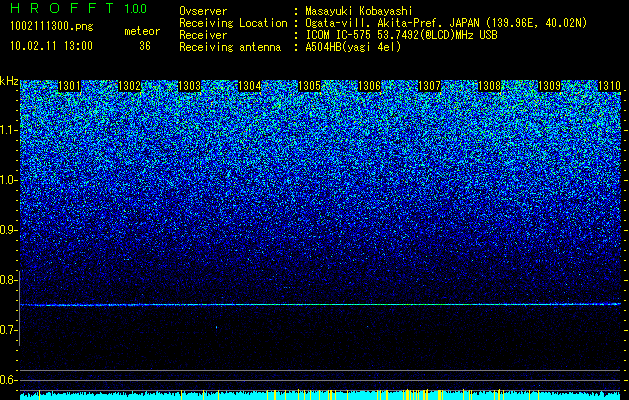
Task: Click the date stamp 10.02.11 13:00
Action: click(51, 46)
